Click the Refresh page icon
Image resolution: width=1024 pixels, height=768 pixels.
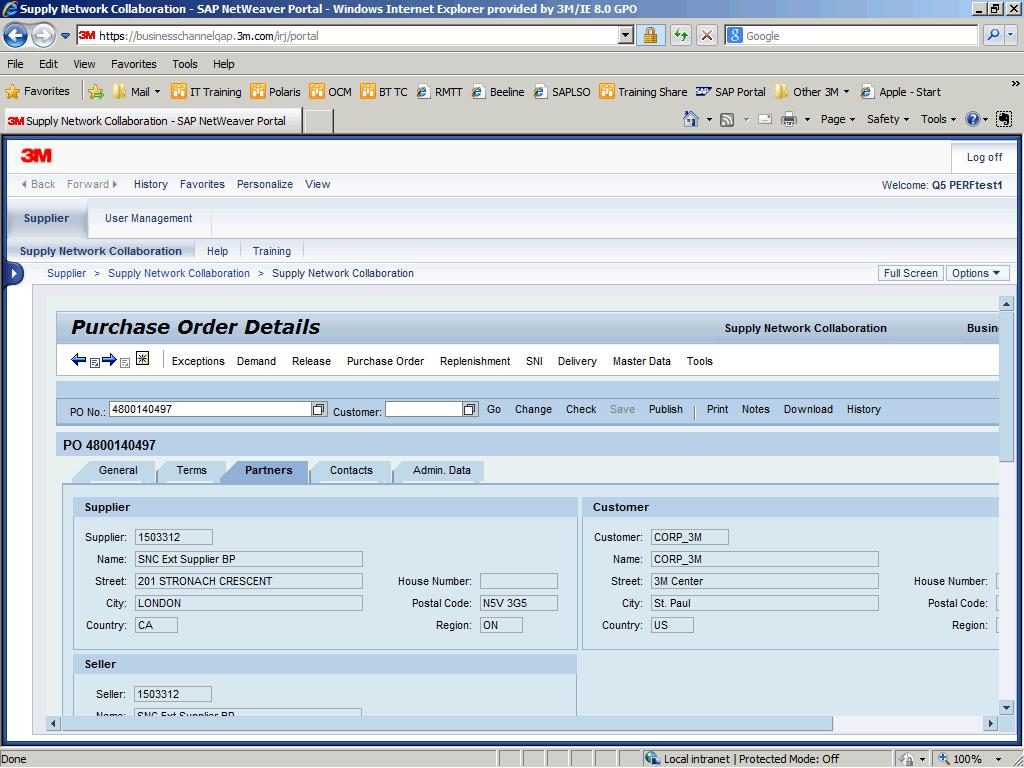tap(680, 35)
